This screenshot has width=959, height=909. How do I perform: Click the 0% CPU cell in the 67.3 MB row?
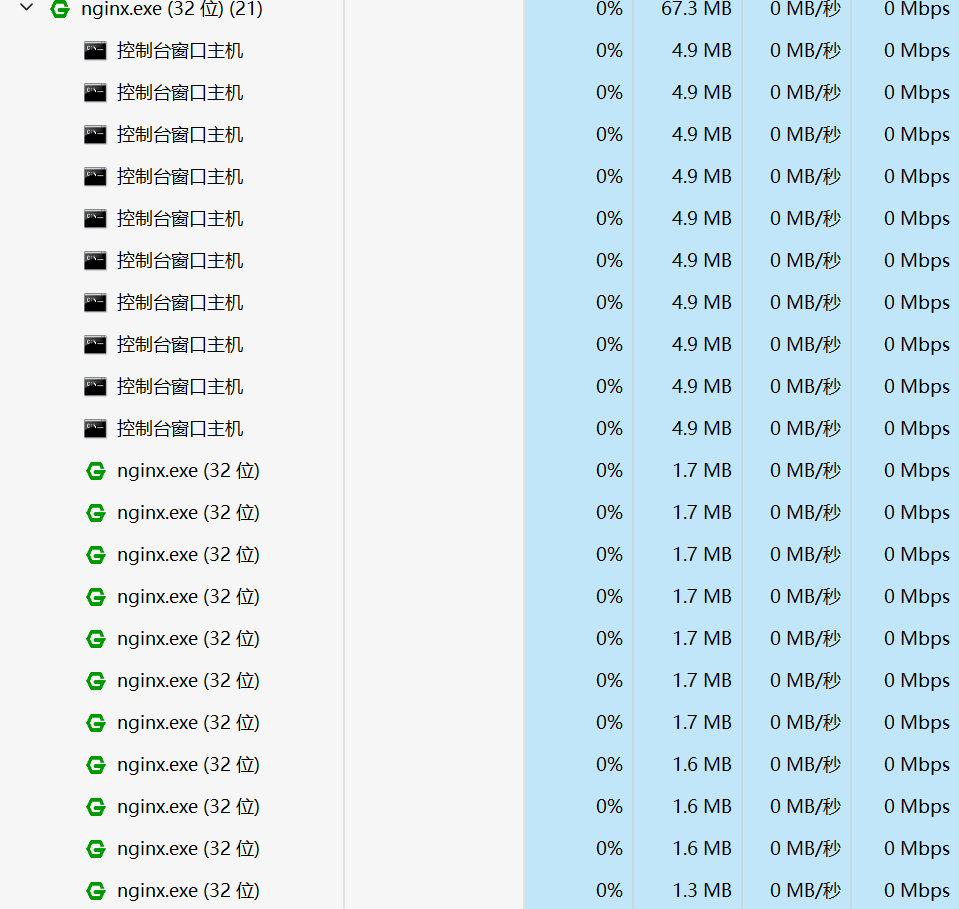pos(609,9)
